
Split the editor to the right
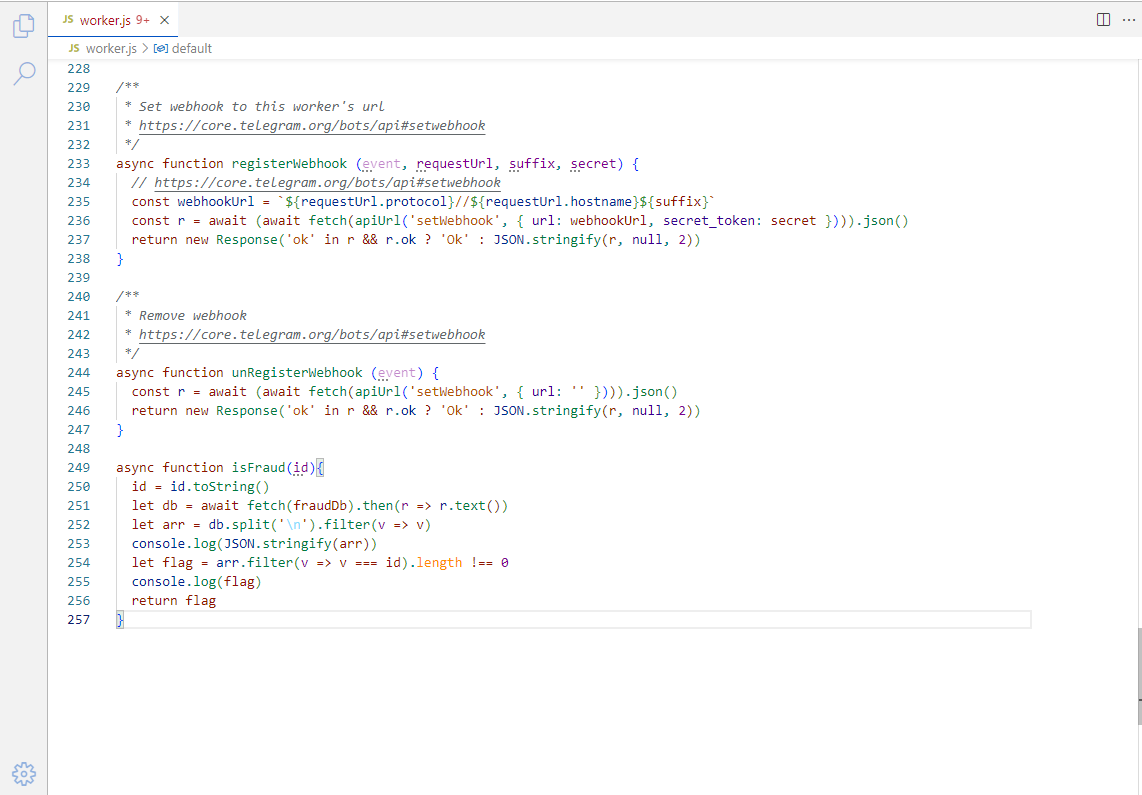[x=1104, y=20]
